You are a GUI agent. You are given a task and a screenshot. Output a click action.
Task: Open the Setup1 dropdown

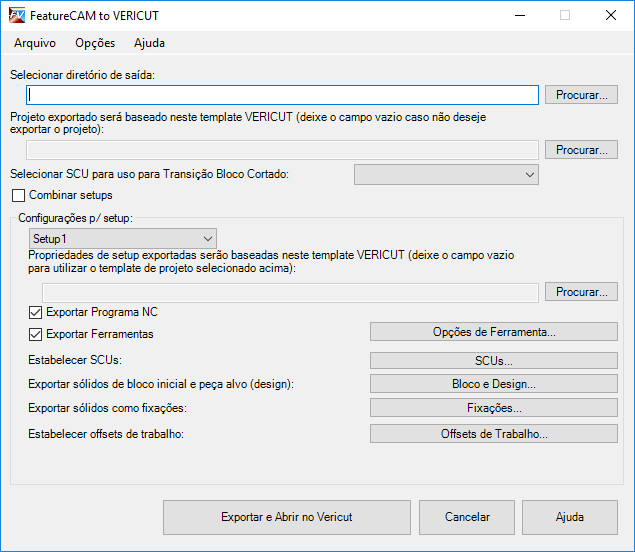pos(123,239)
